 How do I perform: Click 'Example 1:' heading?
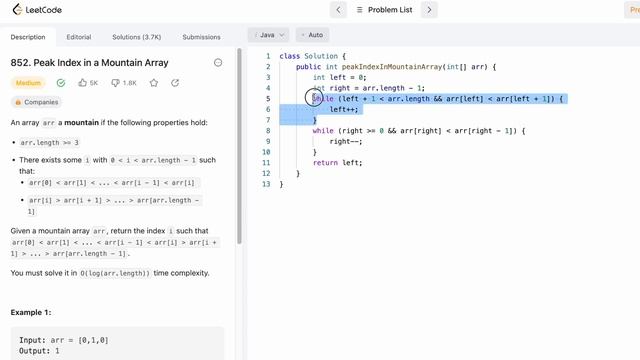pyautogui.click(x=31, y=312)
